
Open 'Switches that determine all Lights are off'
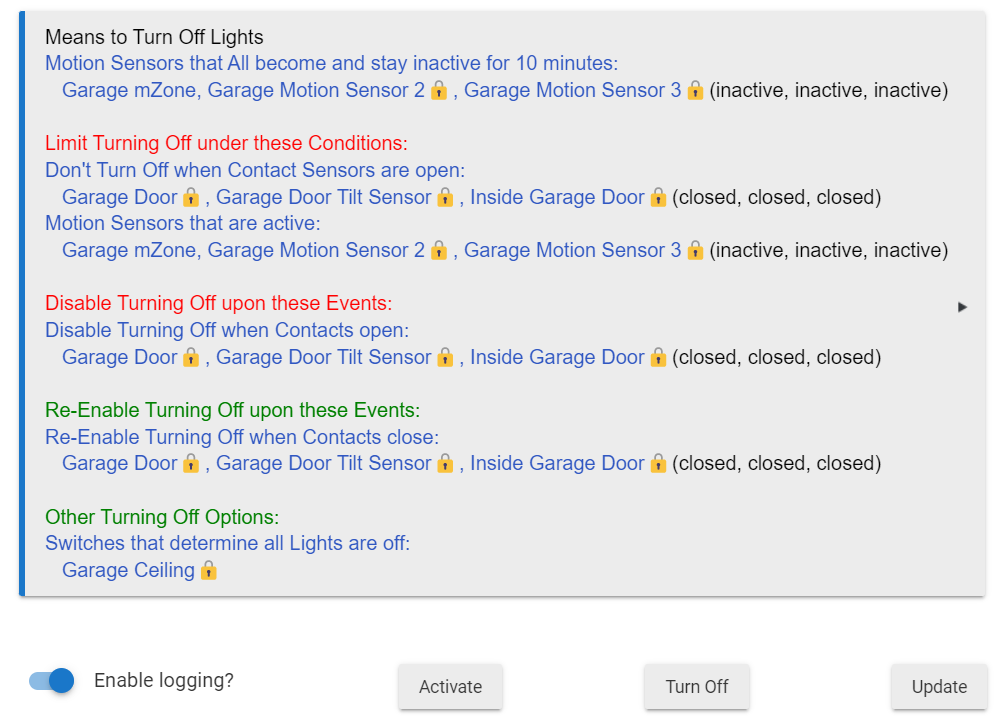tap(228, 543)
